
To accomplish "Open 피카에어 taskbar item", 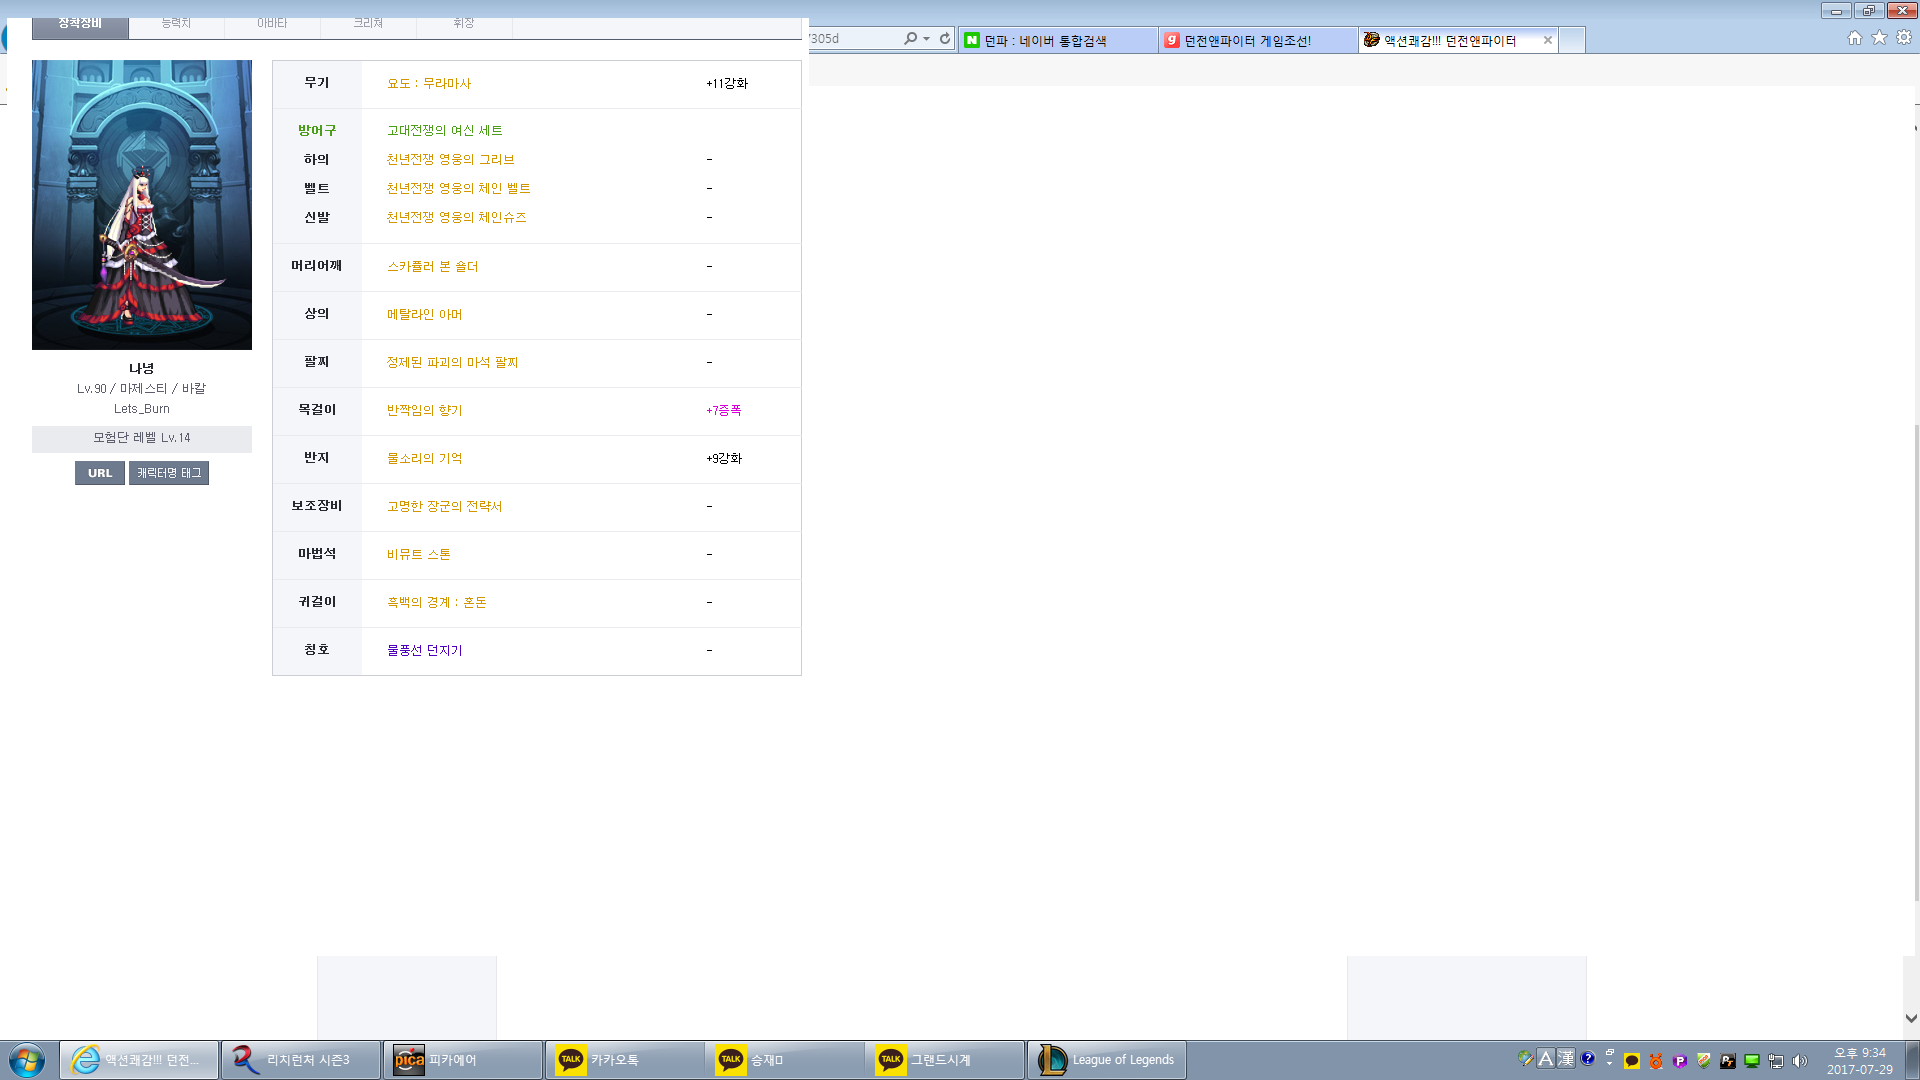I will click(x=463, y=1060).
